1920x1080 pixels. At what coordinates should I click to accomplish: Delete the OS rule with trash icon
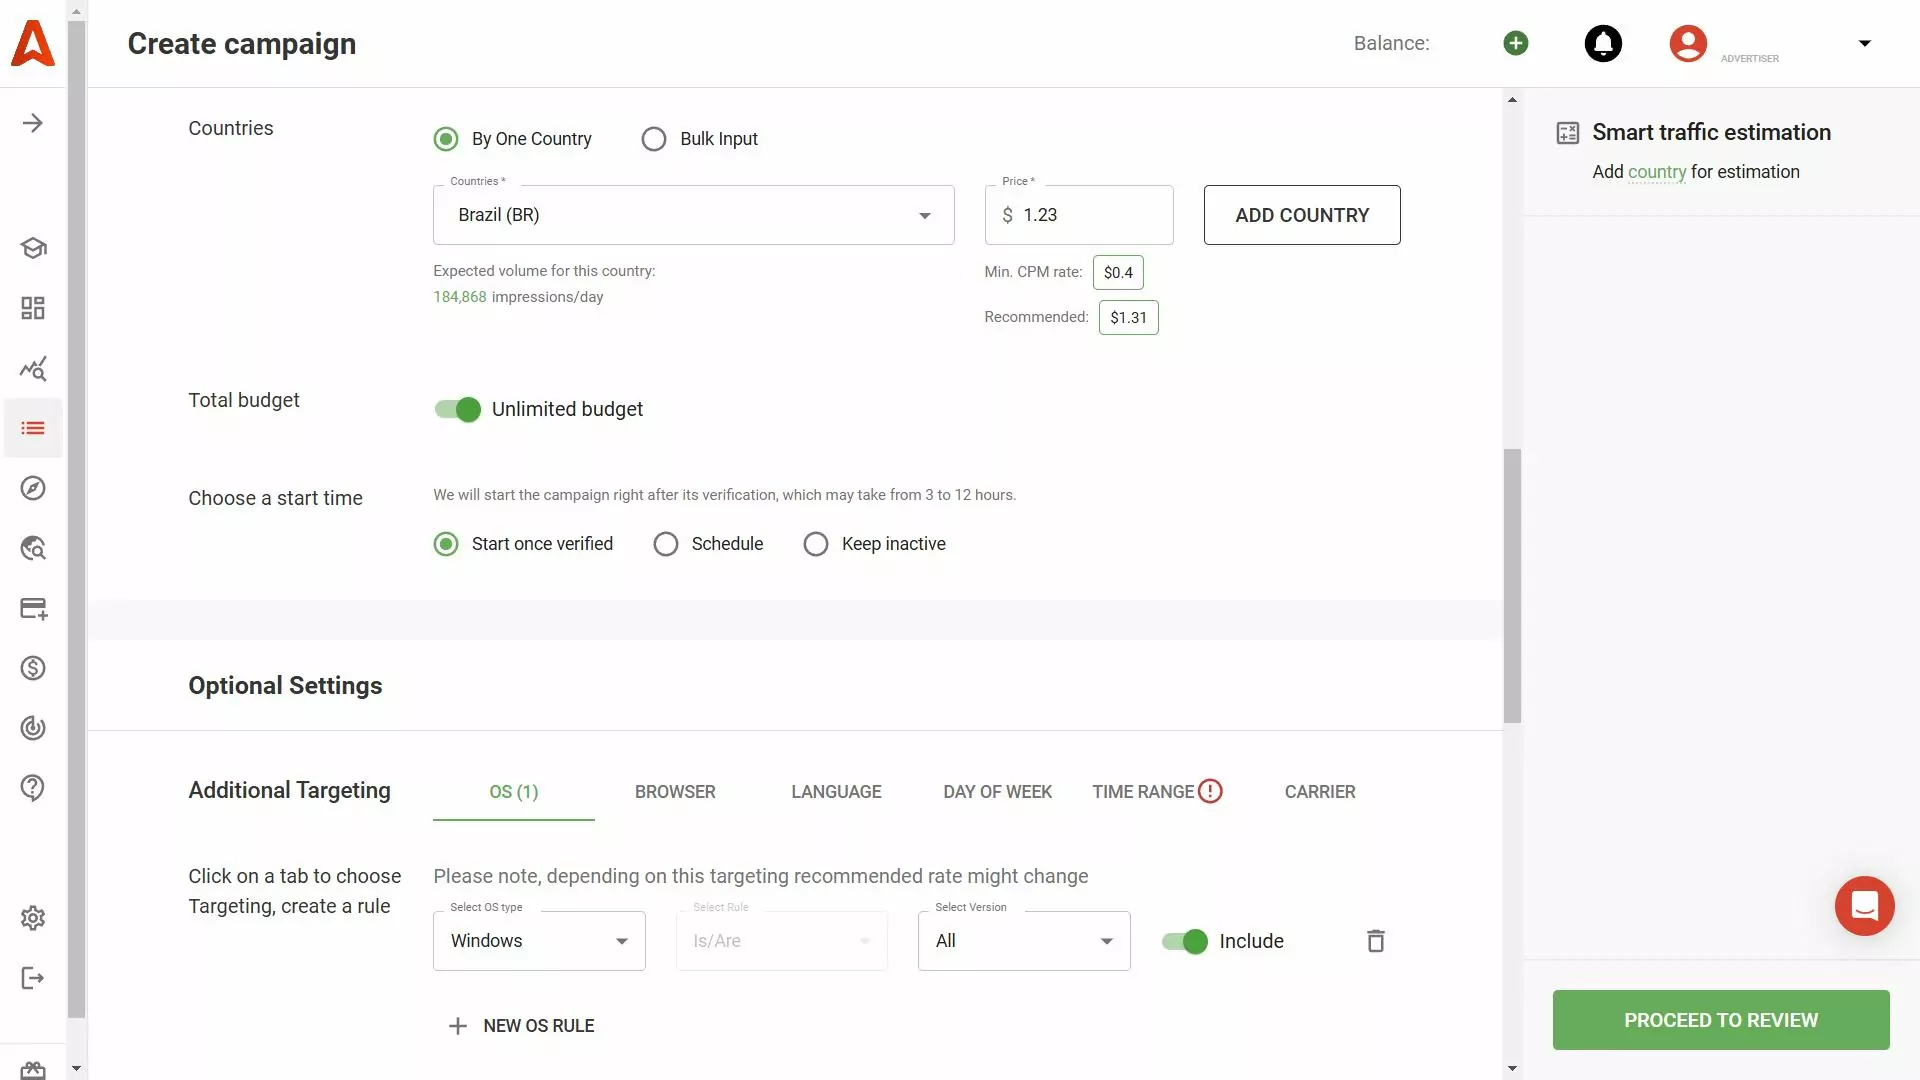point(1376,941)
